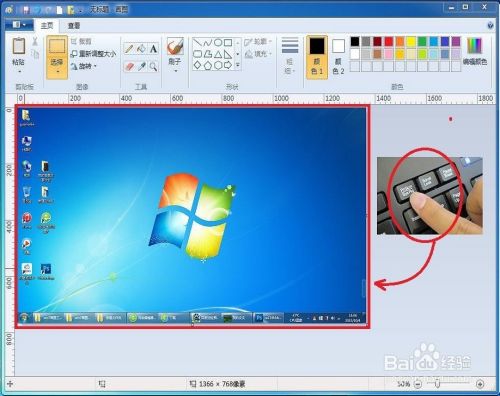Choose the Triangle shape

point(218,54)
